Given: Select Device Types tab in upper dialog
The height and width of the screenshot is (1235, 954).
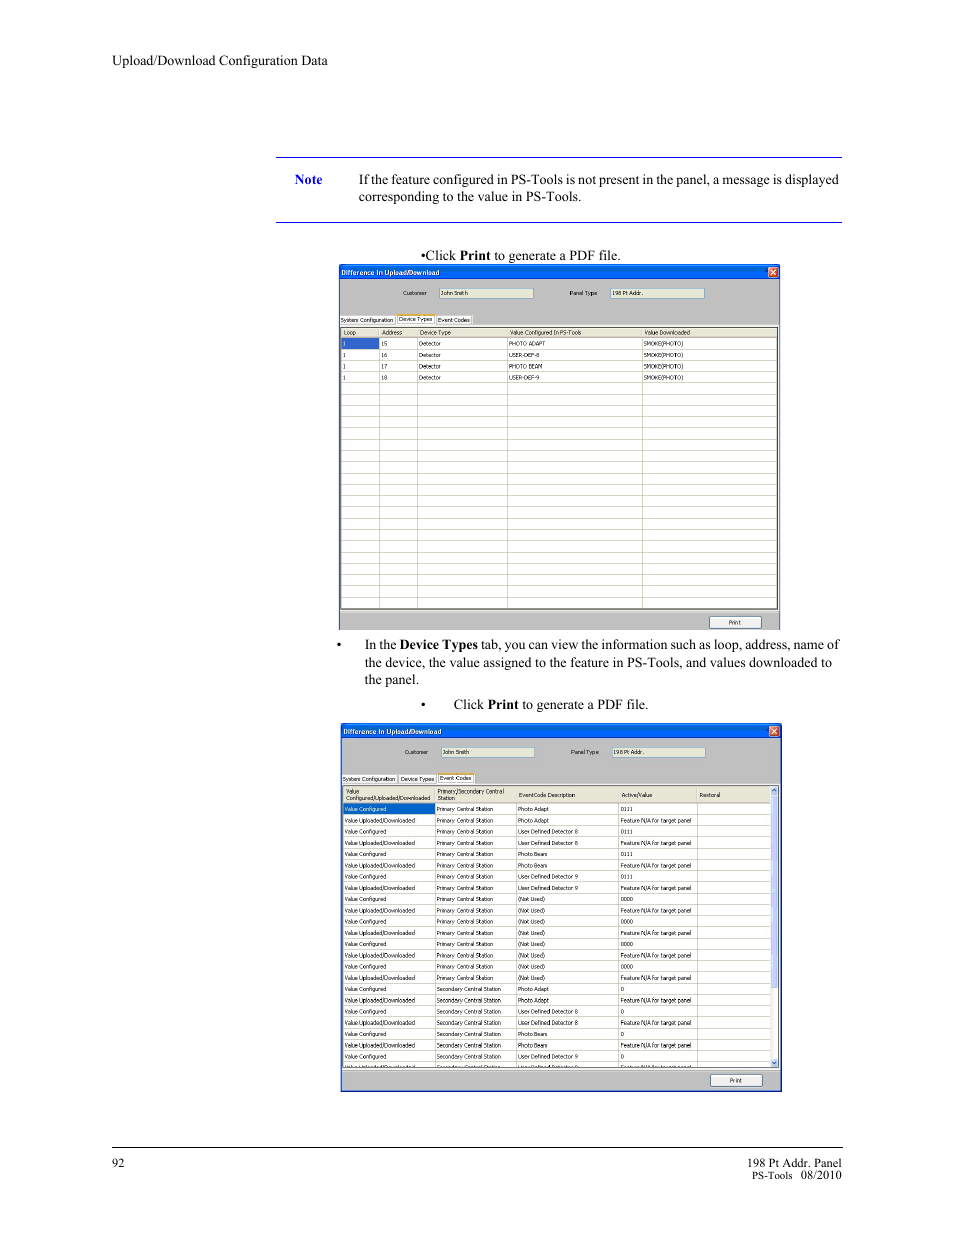Looking at the screenshot, I should [416, 320].
